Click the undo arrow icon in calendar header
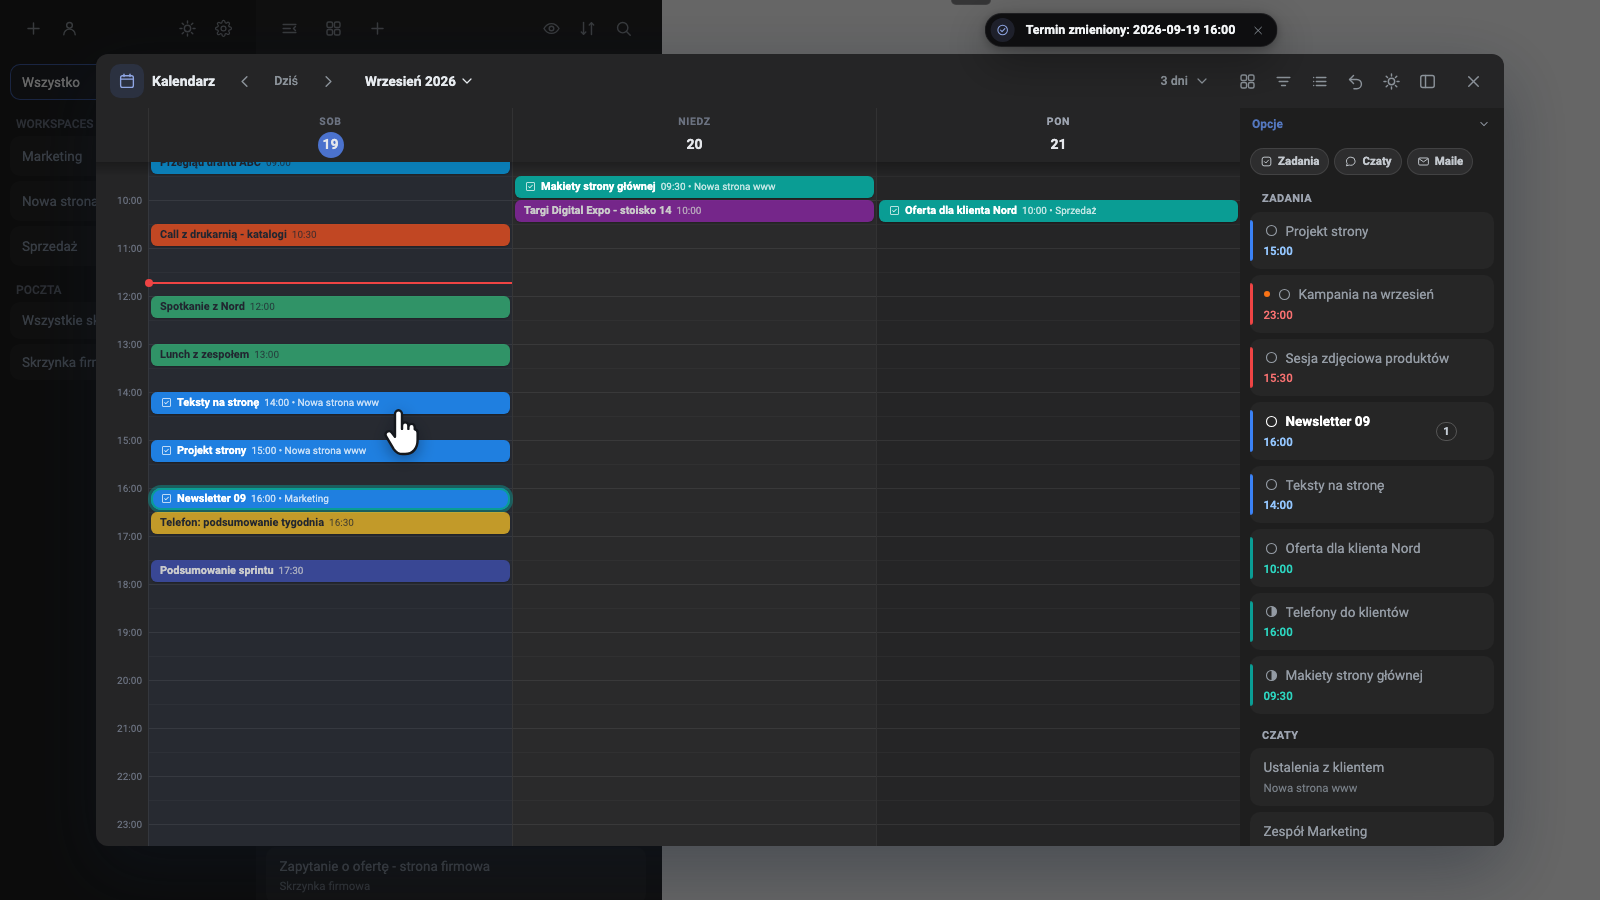Screen dimensions: 1600x900 [1355, 82]
